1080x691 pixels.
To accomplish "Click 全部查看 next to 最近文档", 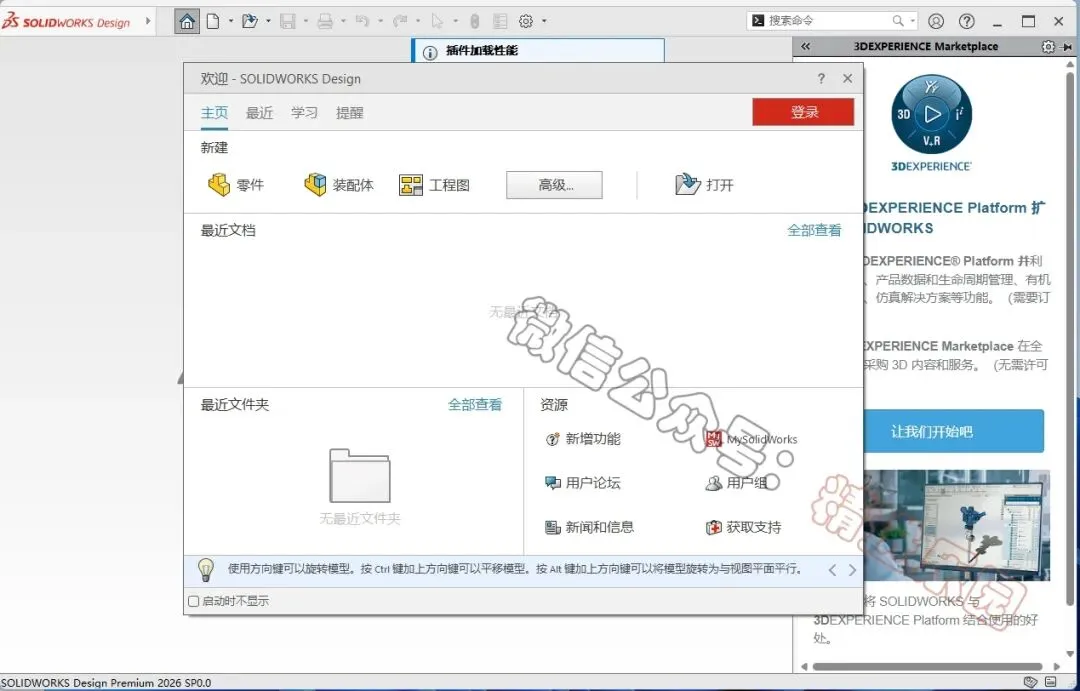I will coord(814,230).
